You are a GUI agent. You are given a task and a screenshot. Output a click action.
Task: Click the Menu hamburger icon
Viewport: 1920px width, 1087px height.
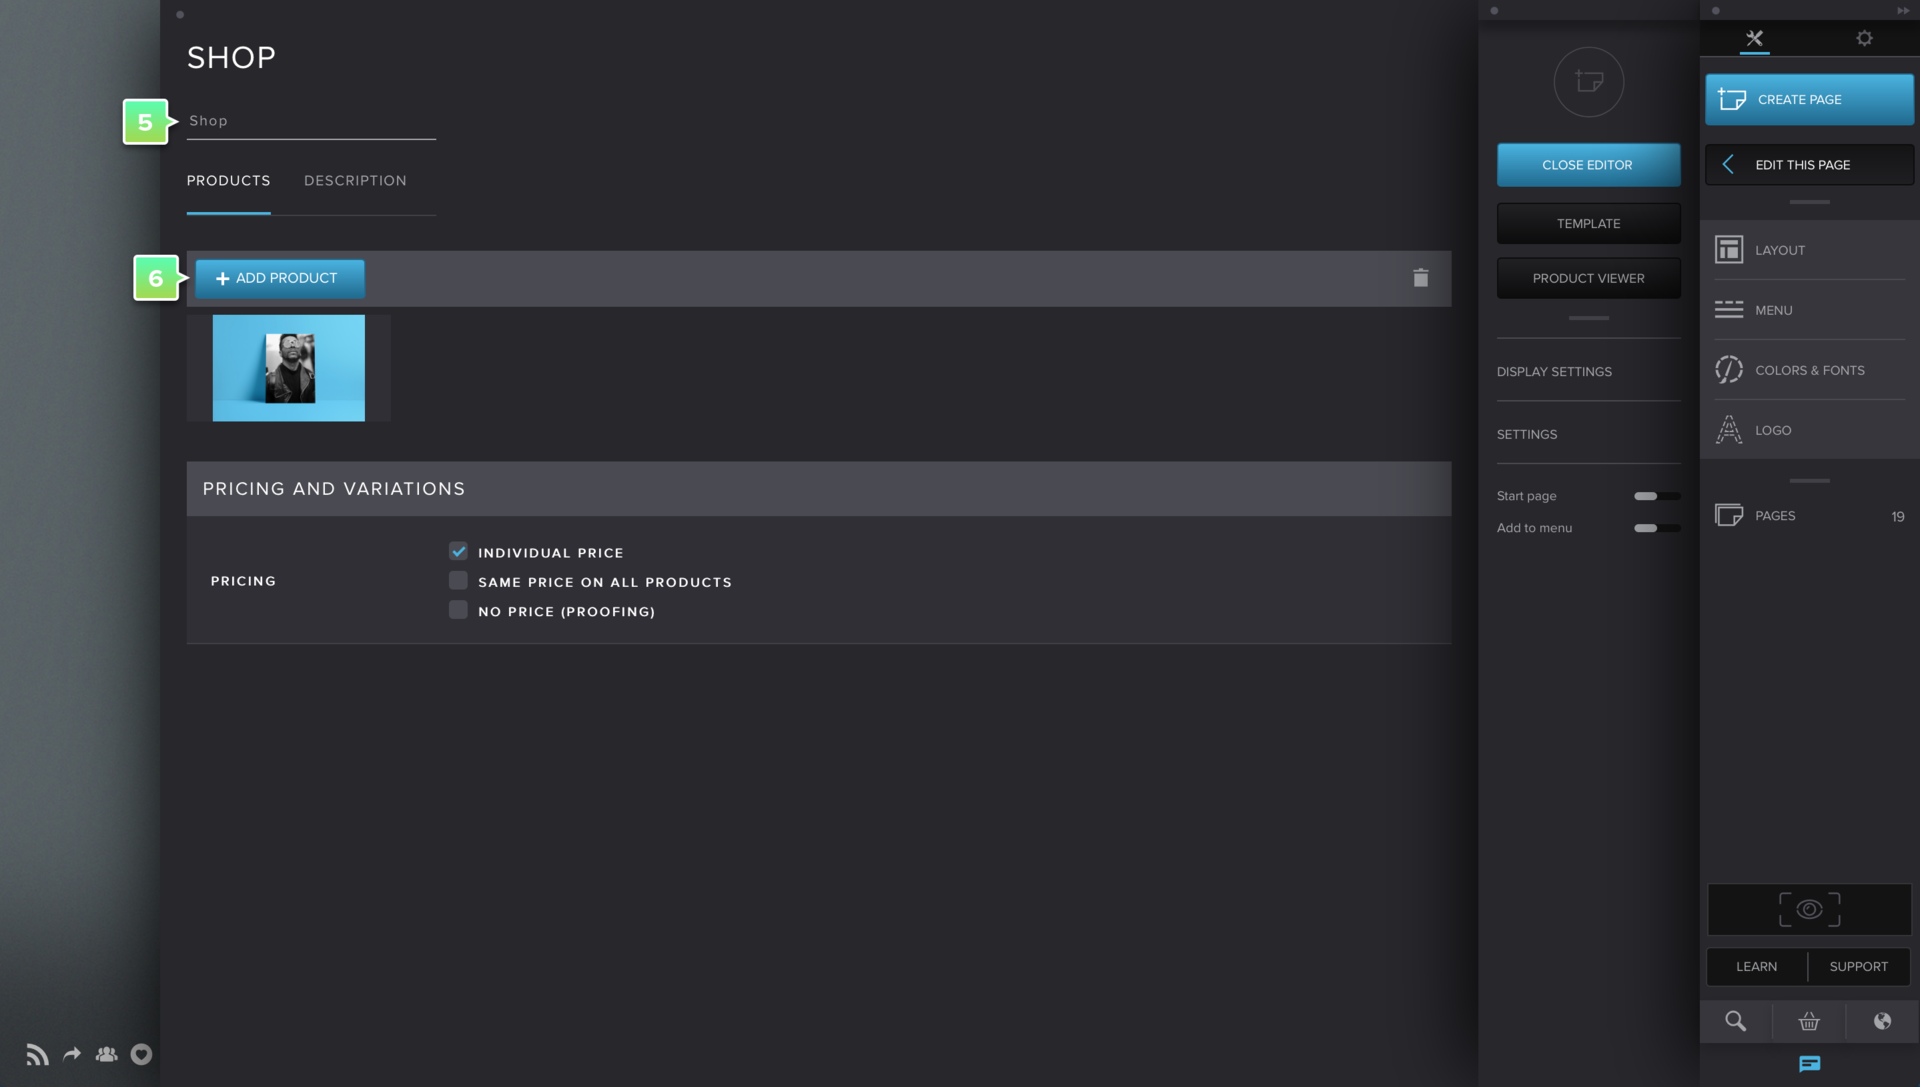click(1728, 310)
